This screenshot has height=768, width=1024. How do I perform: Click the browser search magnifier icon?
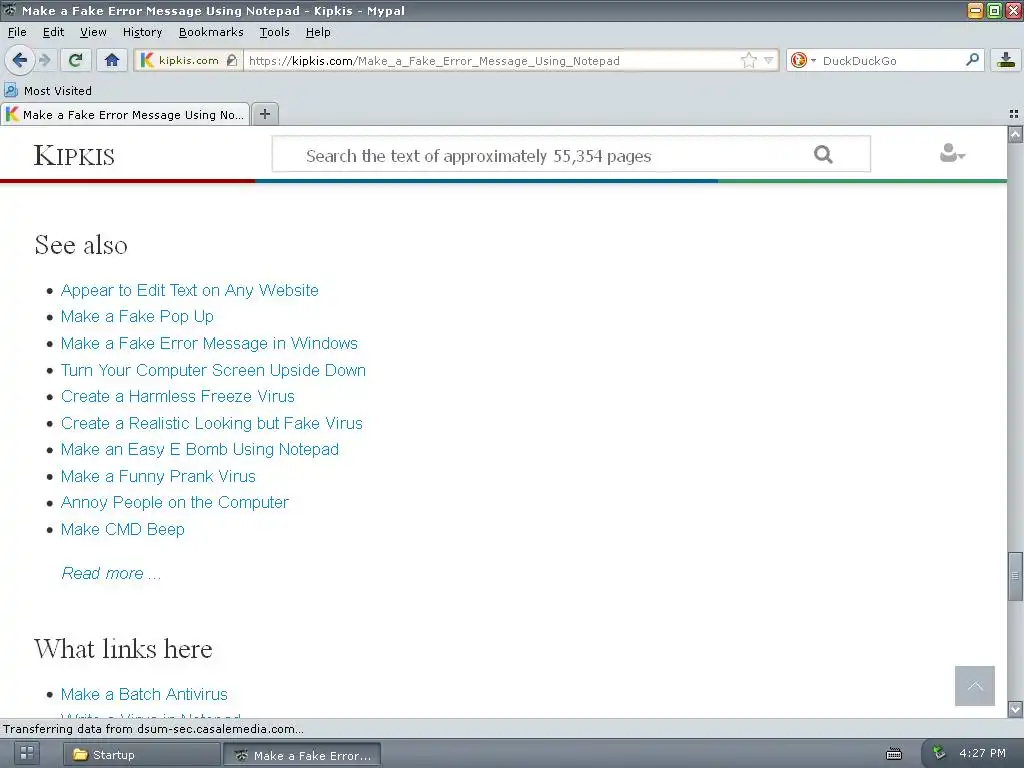972,60
